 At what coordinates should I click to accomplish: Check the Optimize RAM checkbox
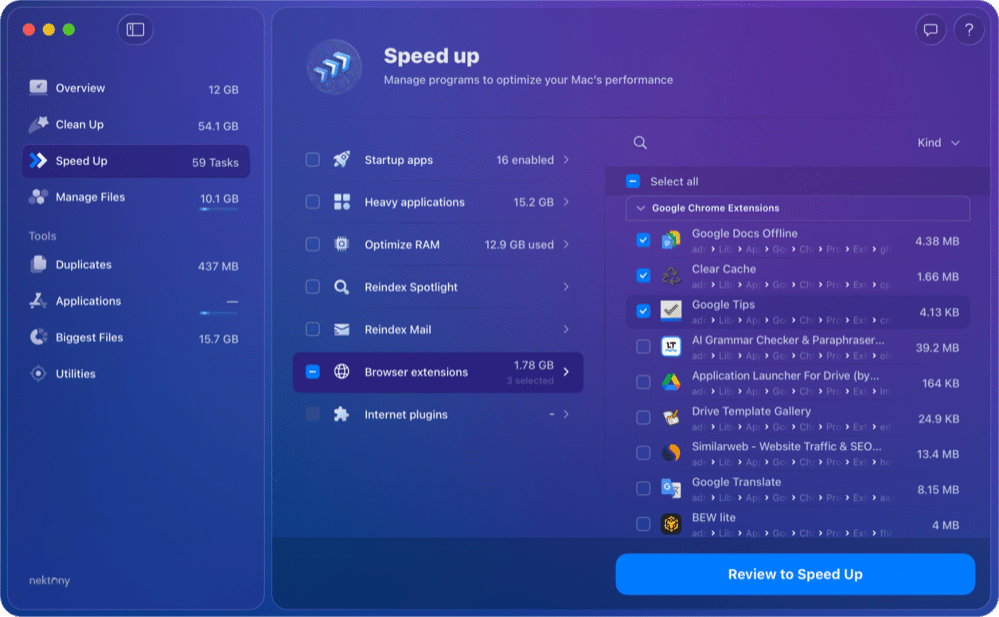click(x=312, y=244)
